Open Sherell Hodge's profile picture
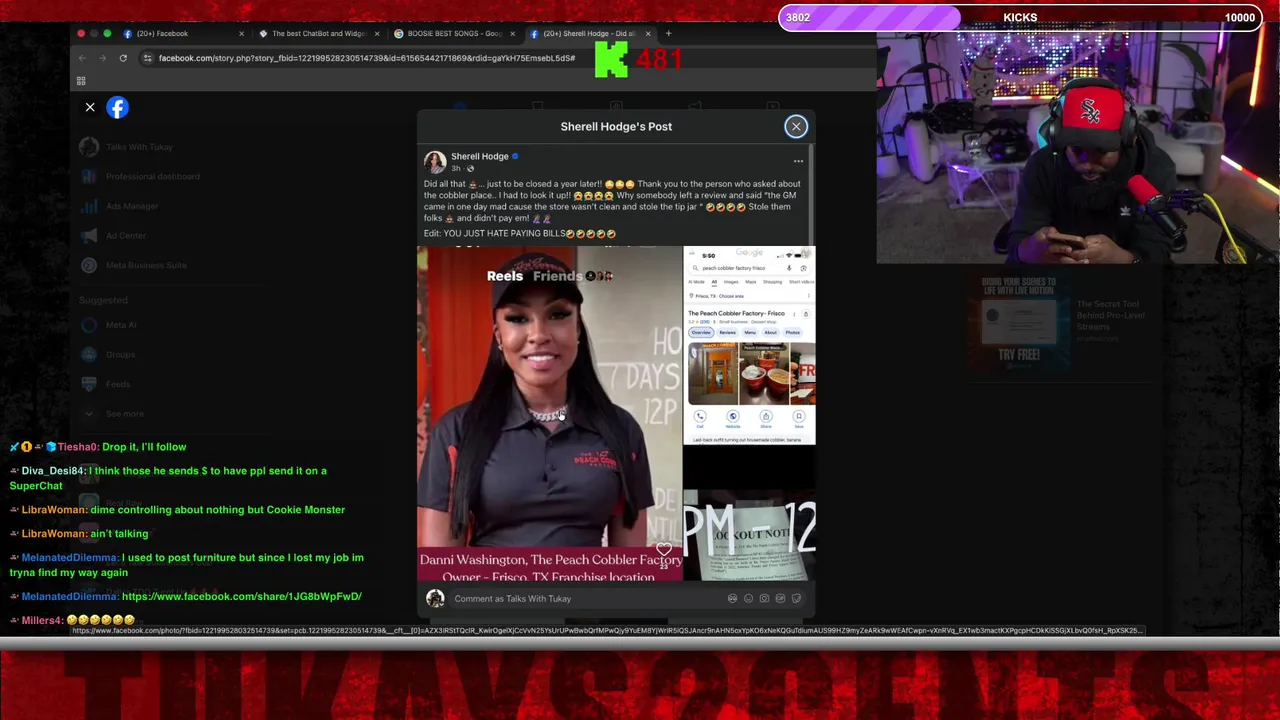Image resolution: width=1280 pixels, height=720 pixels. coord(435,161)
